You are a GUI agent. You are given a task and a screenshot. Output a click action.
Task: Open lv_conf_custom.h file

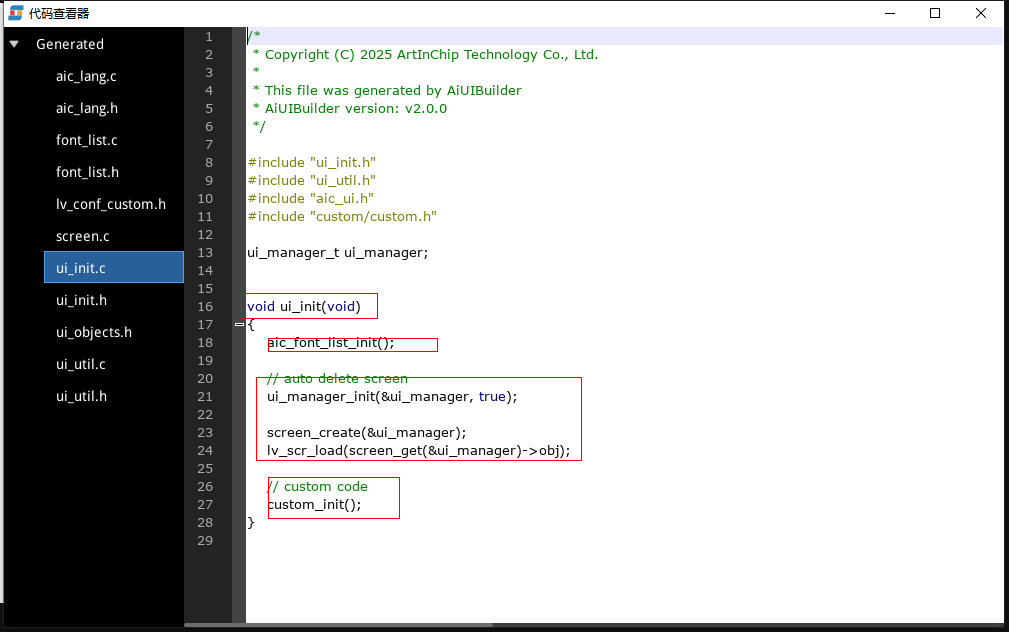pyautogui.click(x=111, y=205)
